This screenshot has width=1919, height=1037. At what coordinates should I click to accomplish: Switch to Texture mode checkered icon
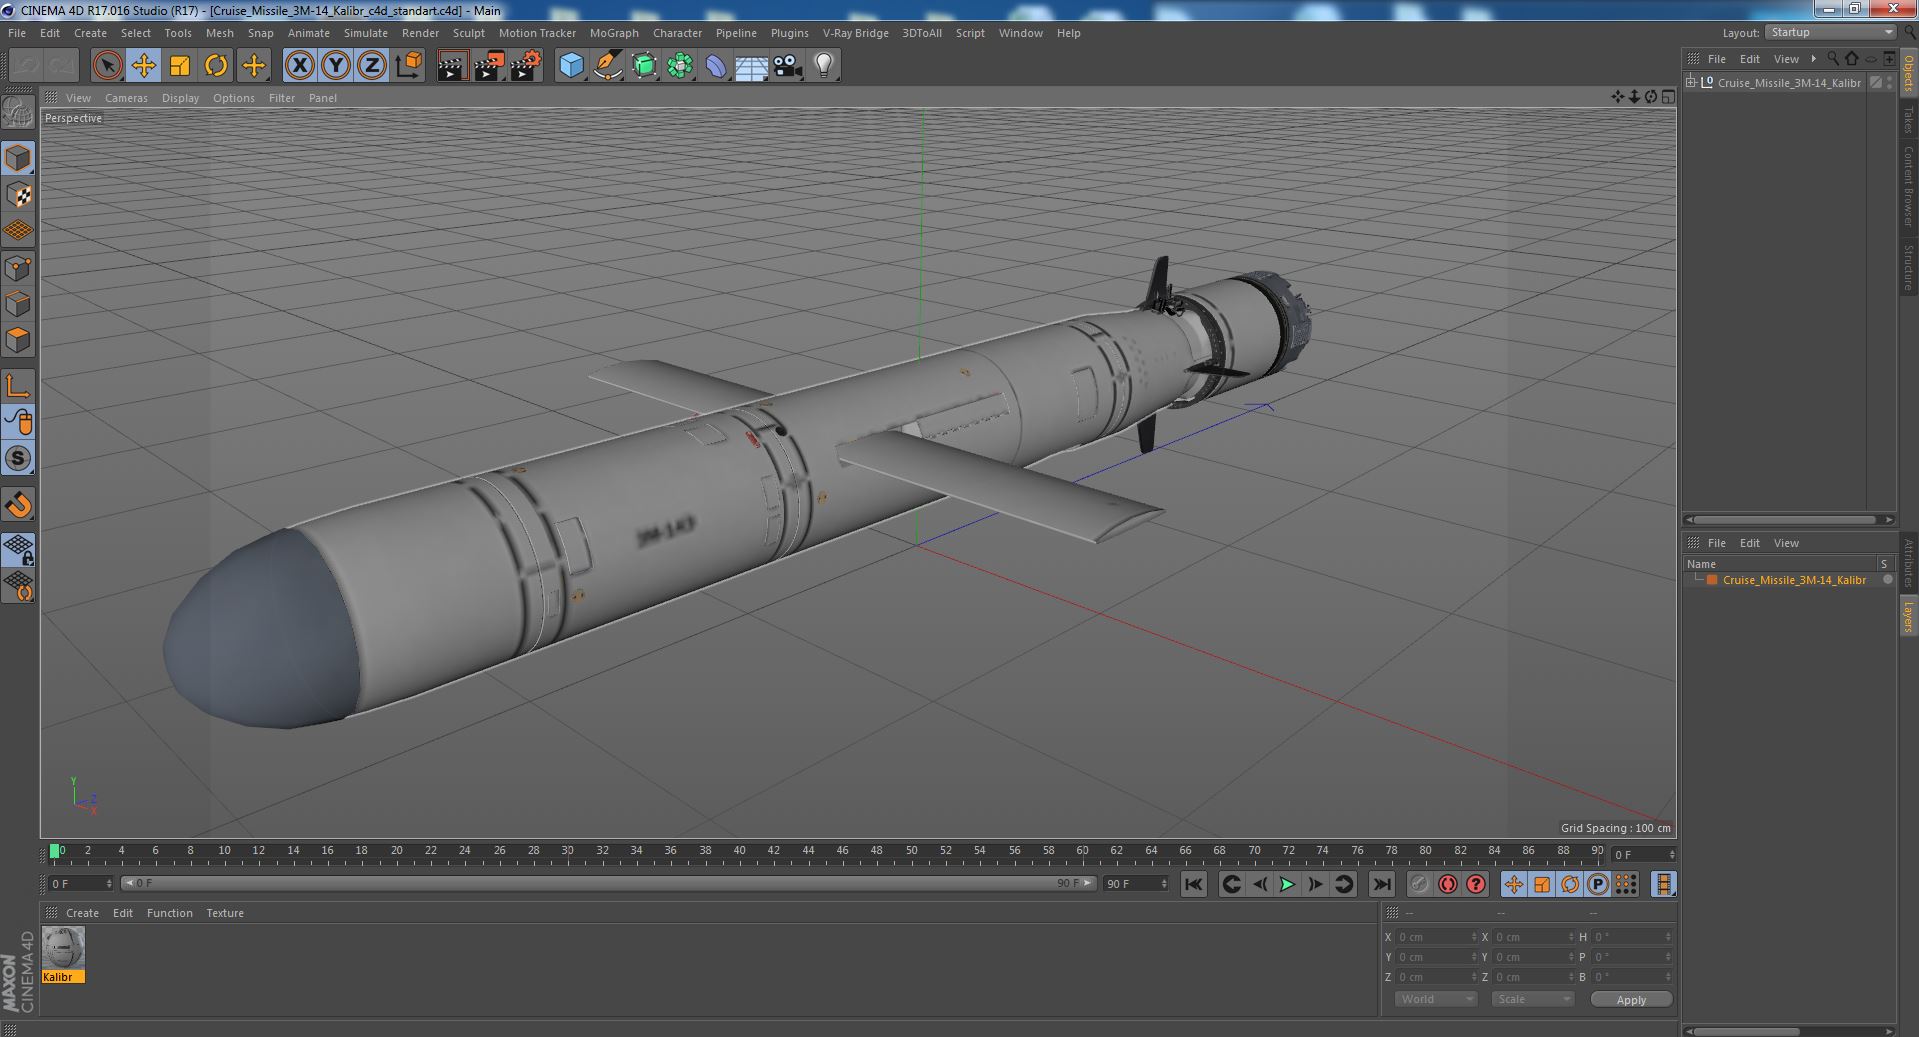(18, 194)
